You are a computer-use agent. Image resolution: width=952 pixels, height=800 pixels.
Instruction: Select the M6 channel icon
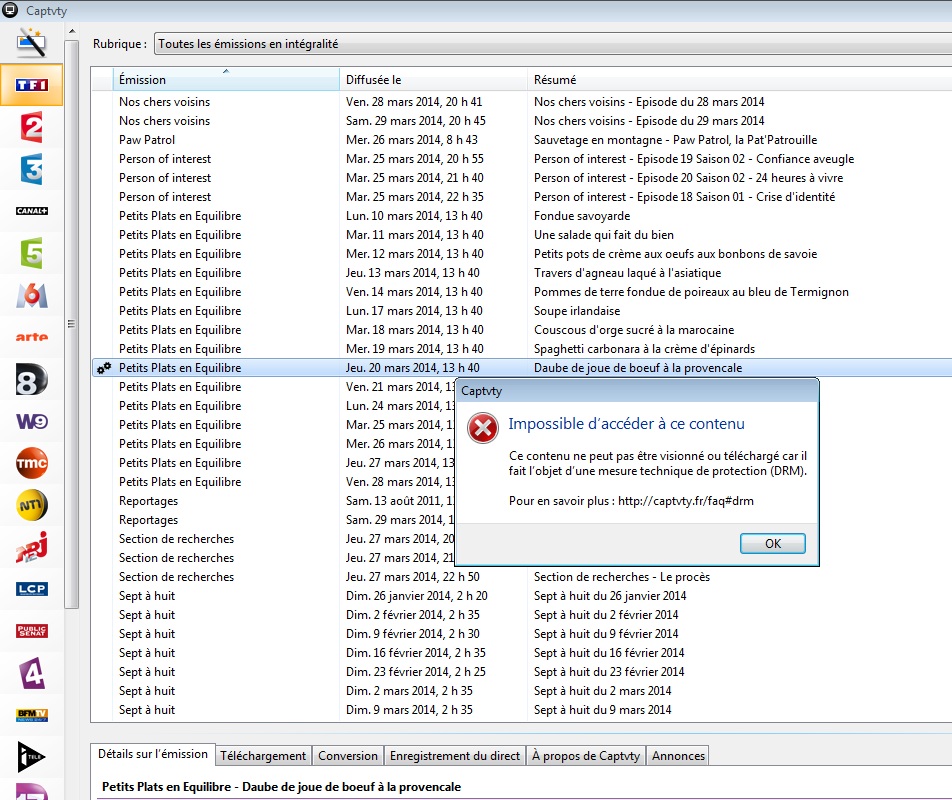click(x=32, y=295)
